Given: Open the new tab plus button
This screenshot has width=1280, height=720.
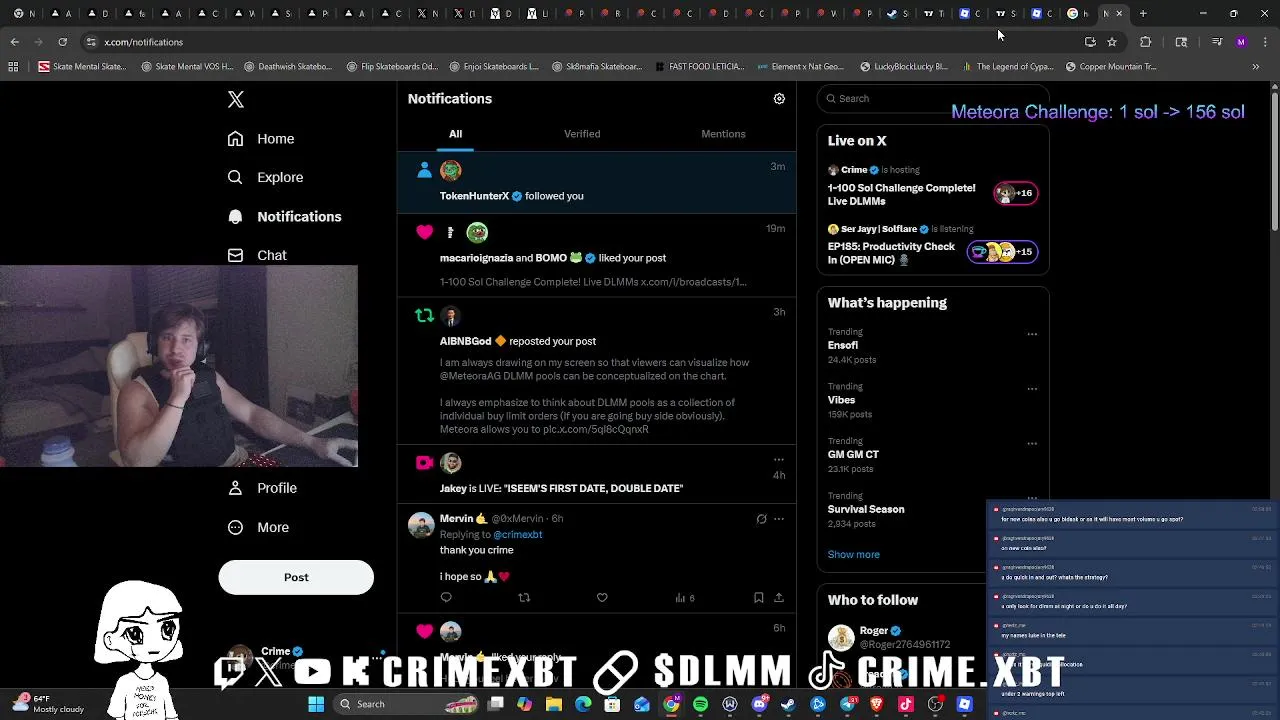Looking at the screenshot, I should [1143, 14].
